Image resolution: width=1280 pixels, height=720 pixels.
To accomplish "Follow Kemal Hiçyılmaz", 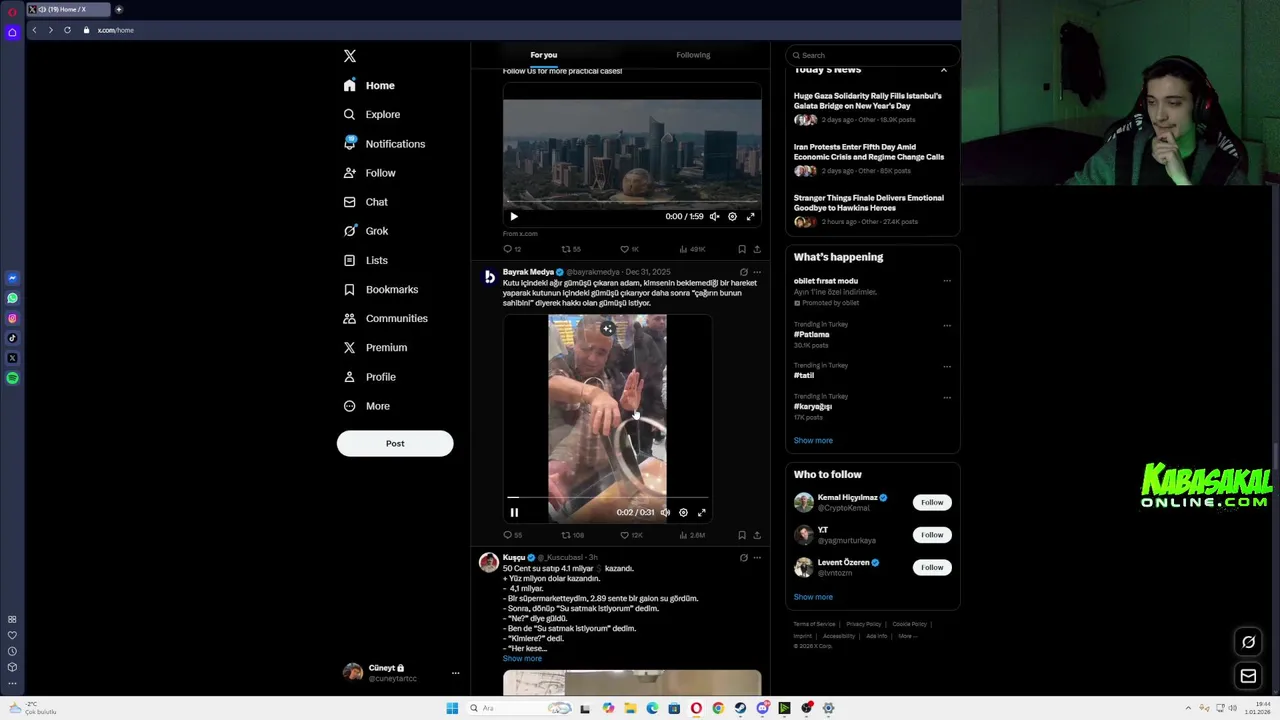I will (932, 502).
